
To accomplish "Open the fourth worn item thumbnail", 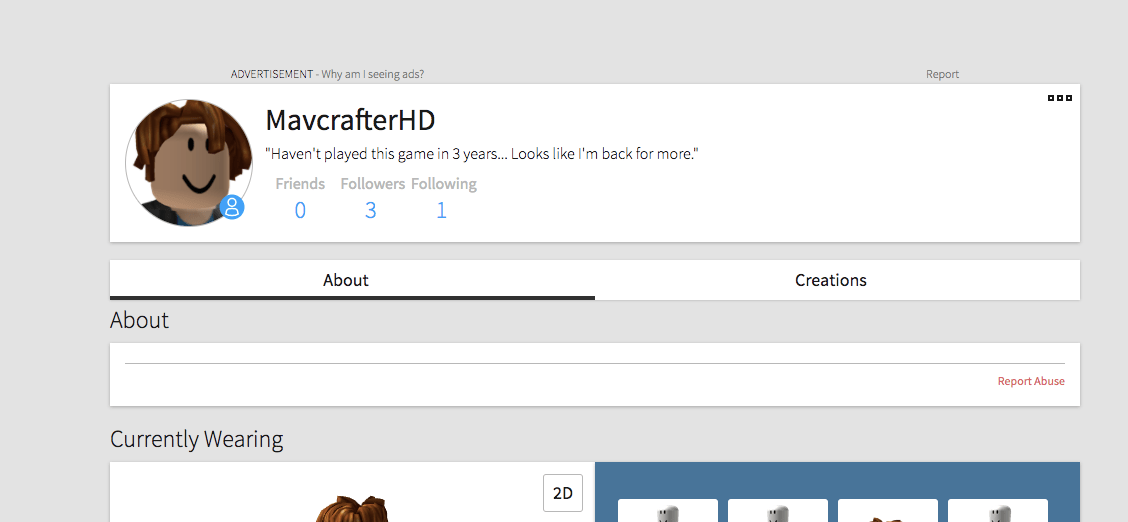I will pyautogui.click(x=998, y=511).
